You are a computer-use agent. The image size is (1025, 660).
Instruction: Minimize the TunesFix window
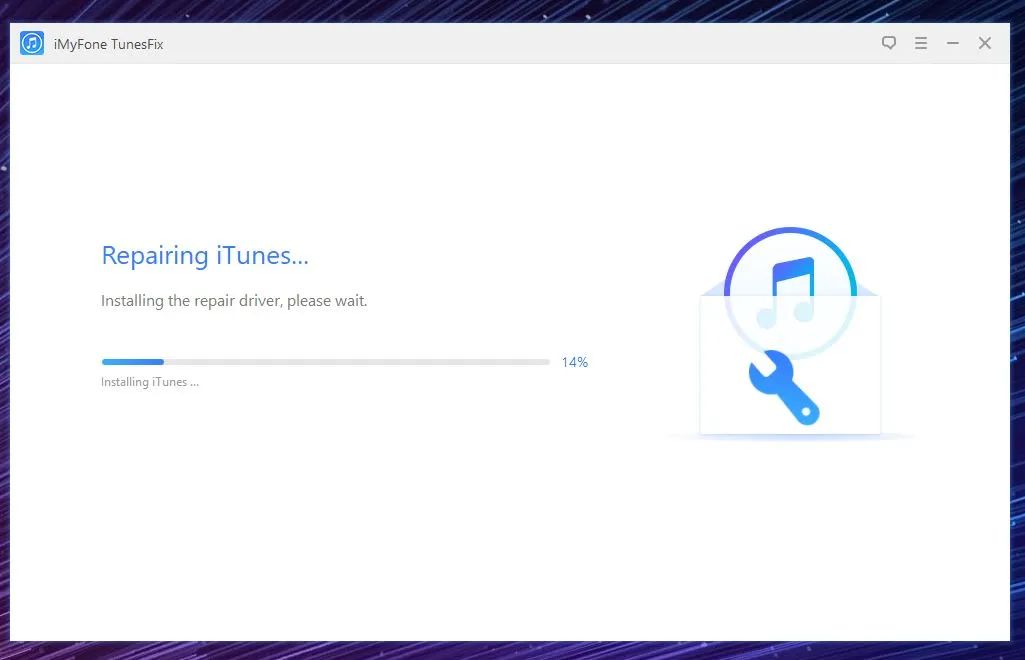952,43
